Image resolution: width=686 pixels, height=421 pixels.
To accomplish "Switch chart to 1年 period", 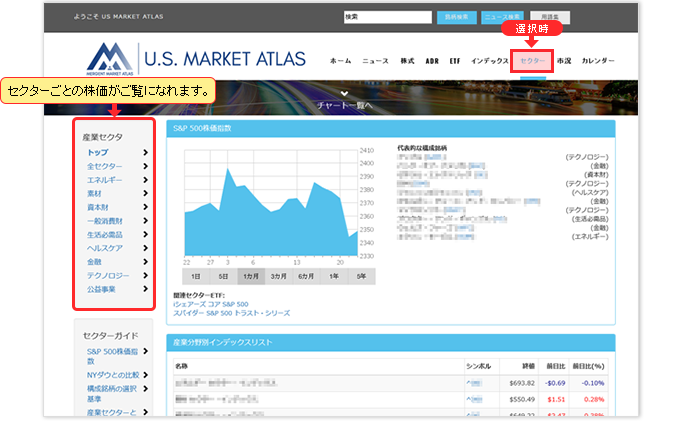I will coord(334,277).
